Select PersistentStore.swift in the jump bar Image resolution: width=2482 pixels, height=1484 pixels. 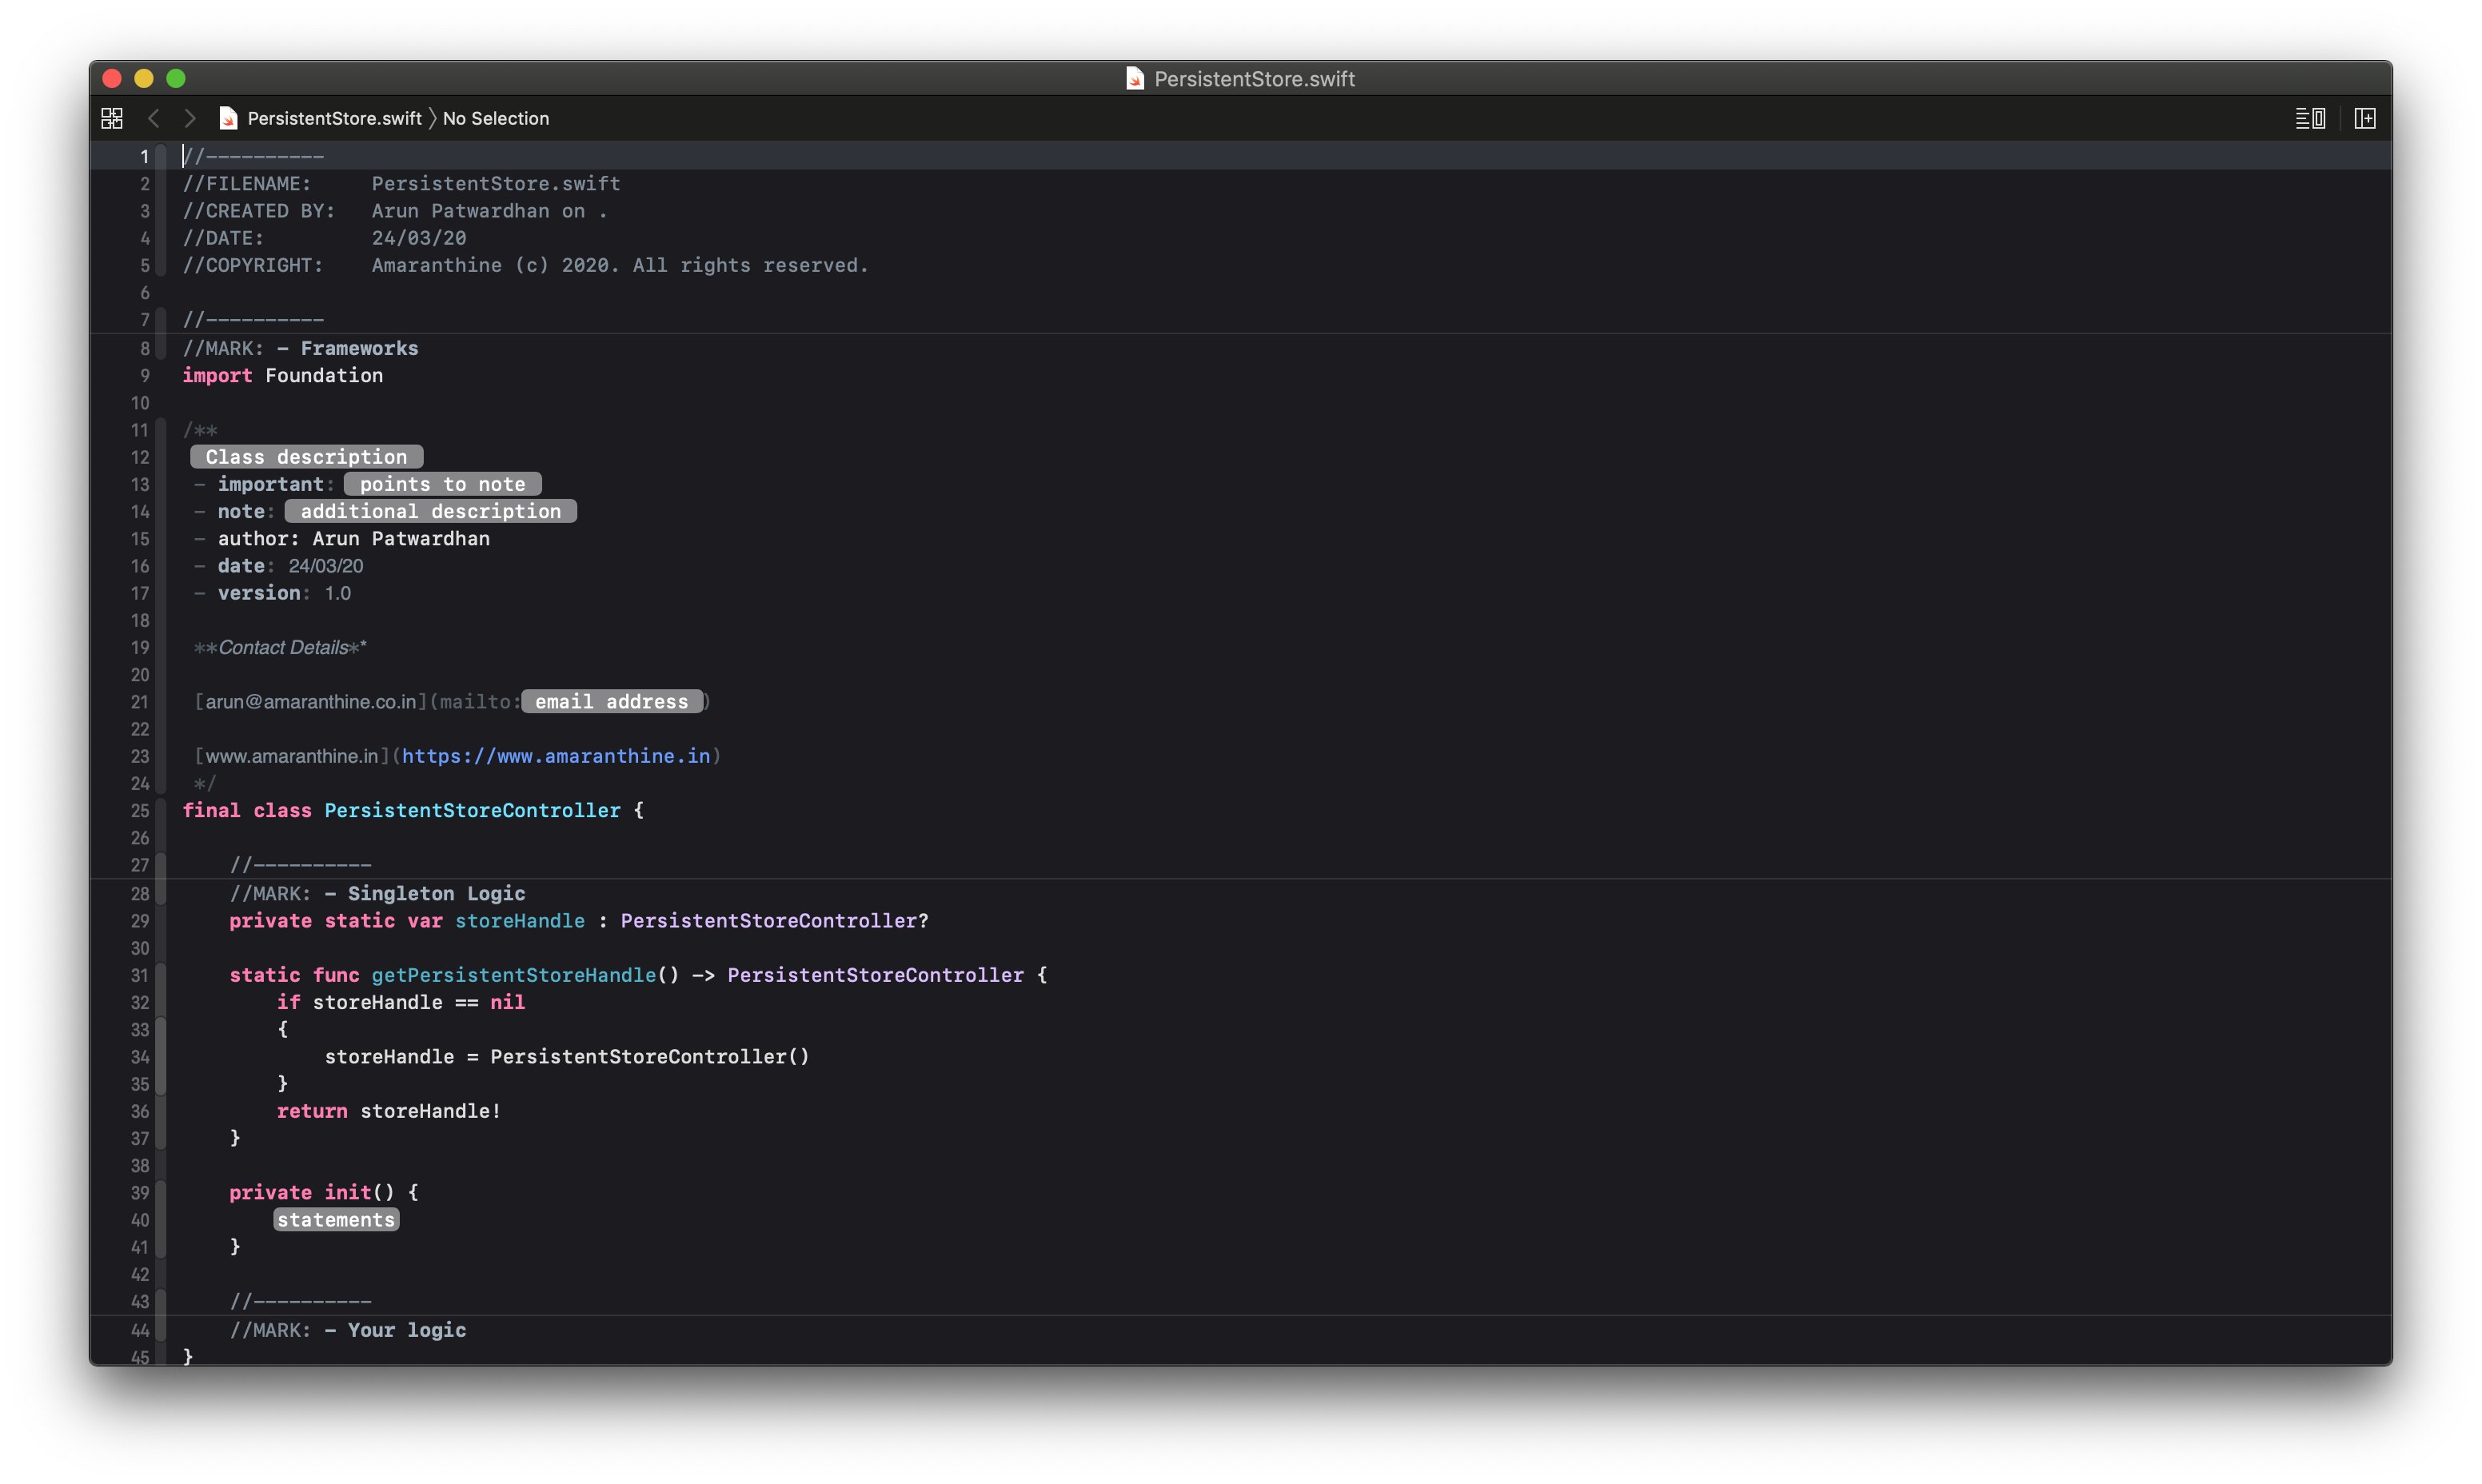point(334,118)
